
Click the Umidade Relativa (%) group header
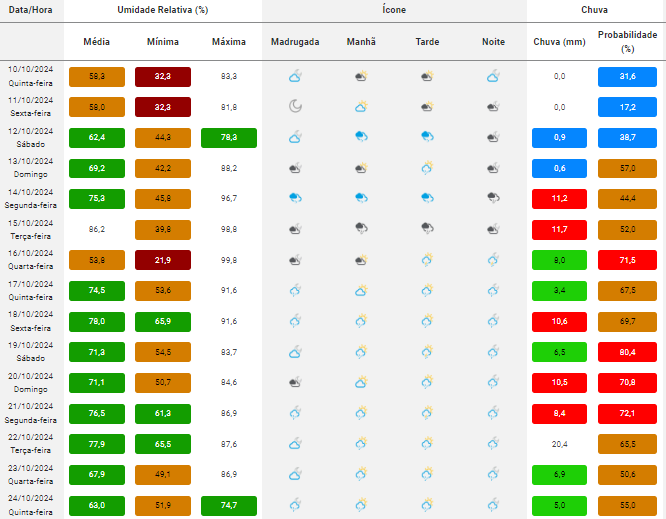click(163, 9)
